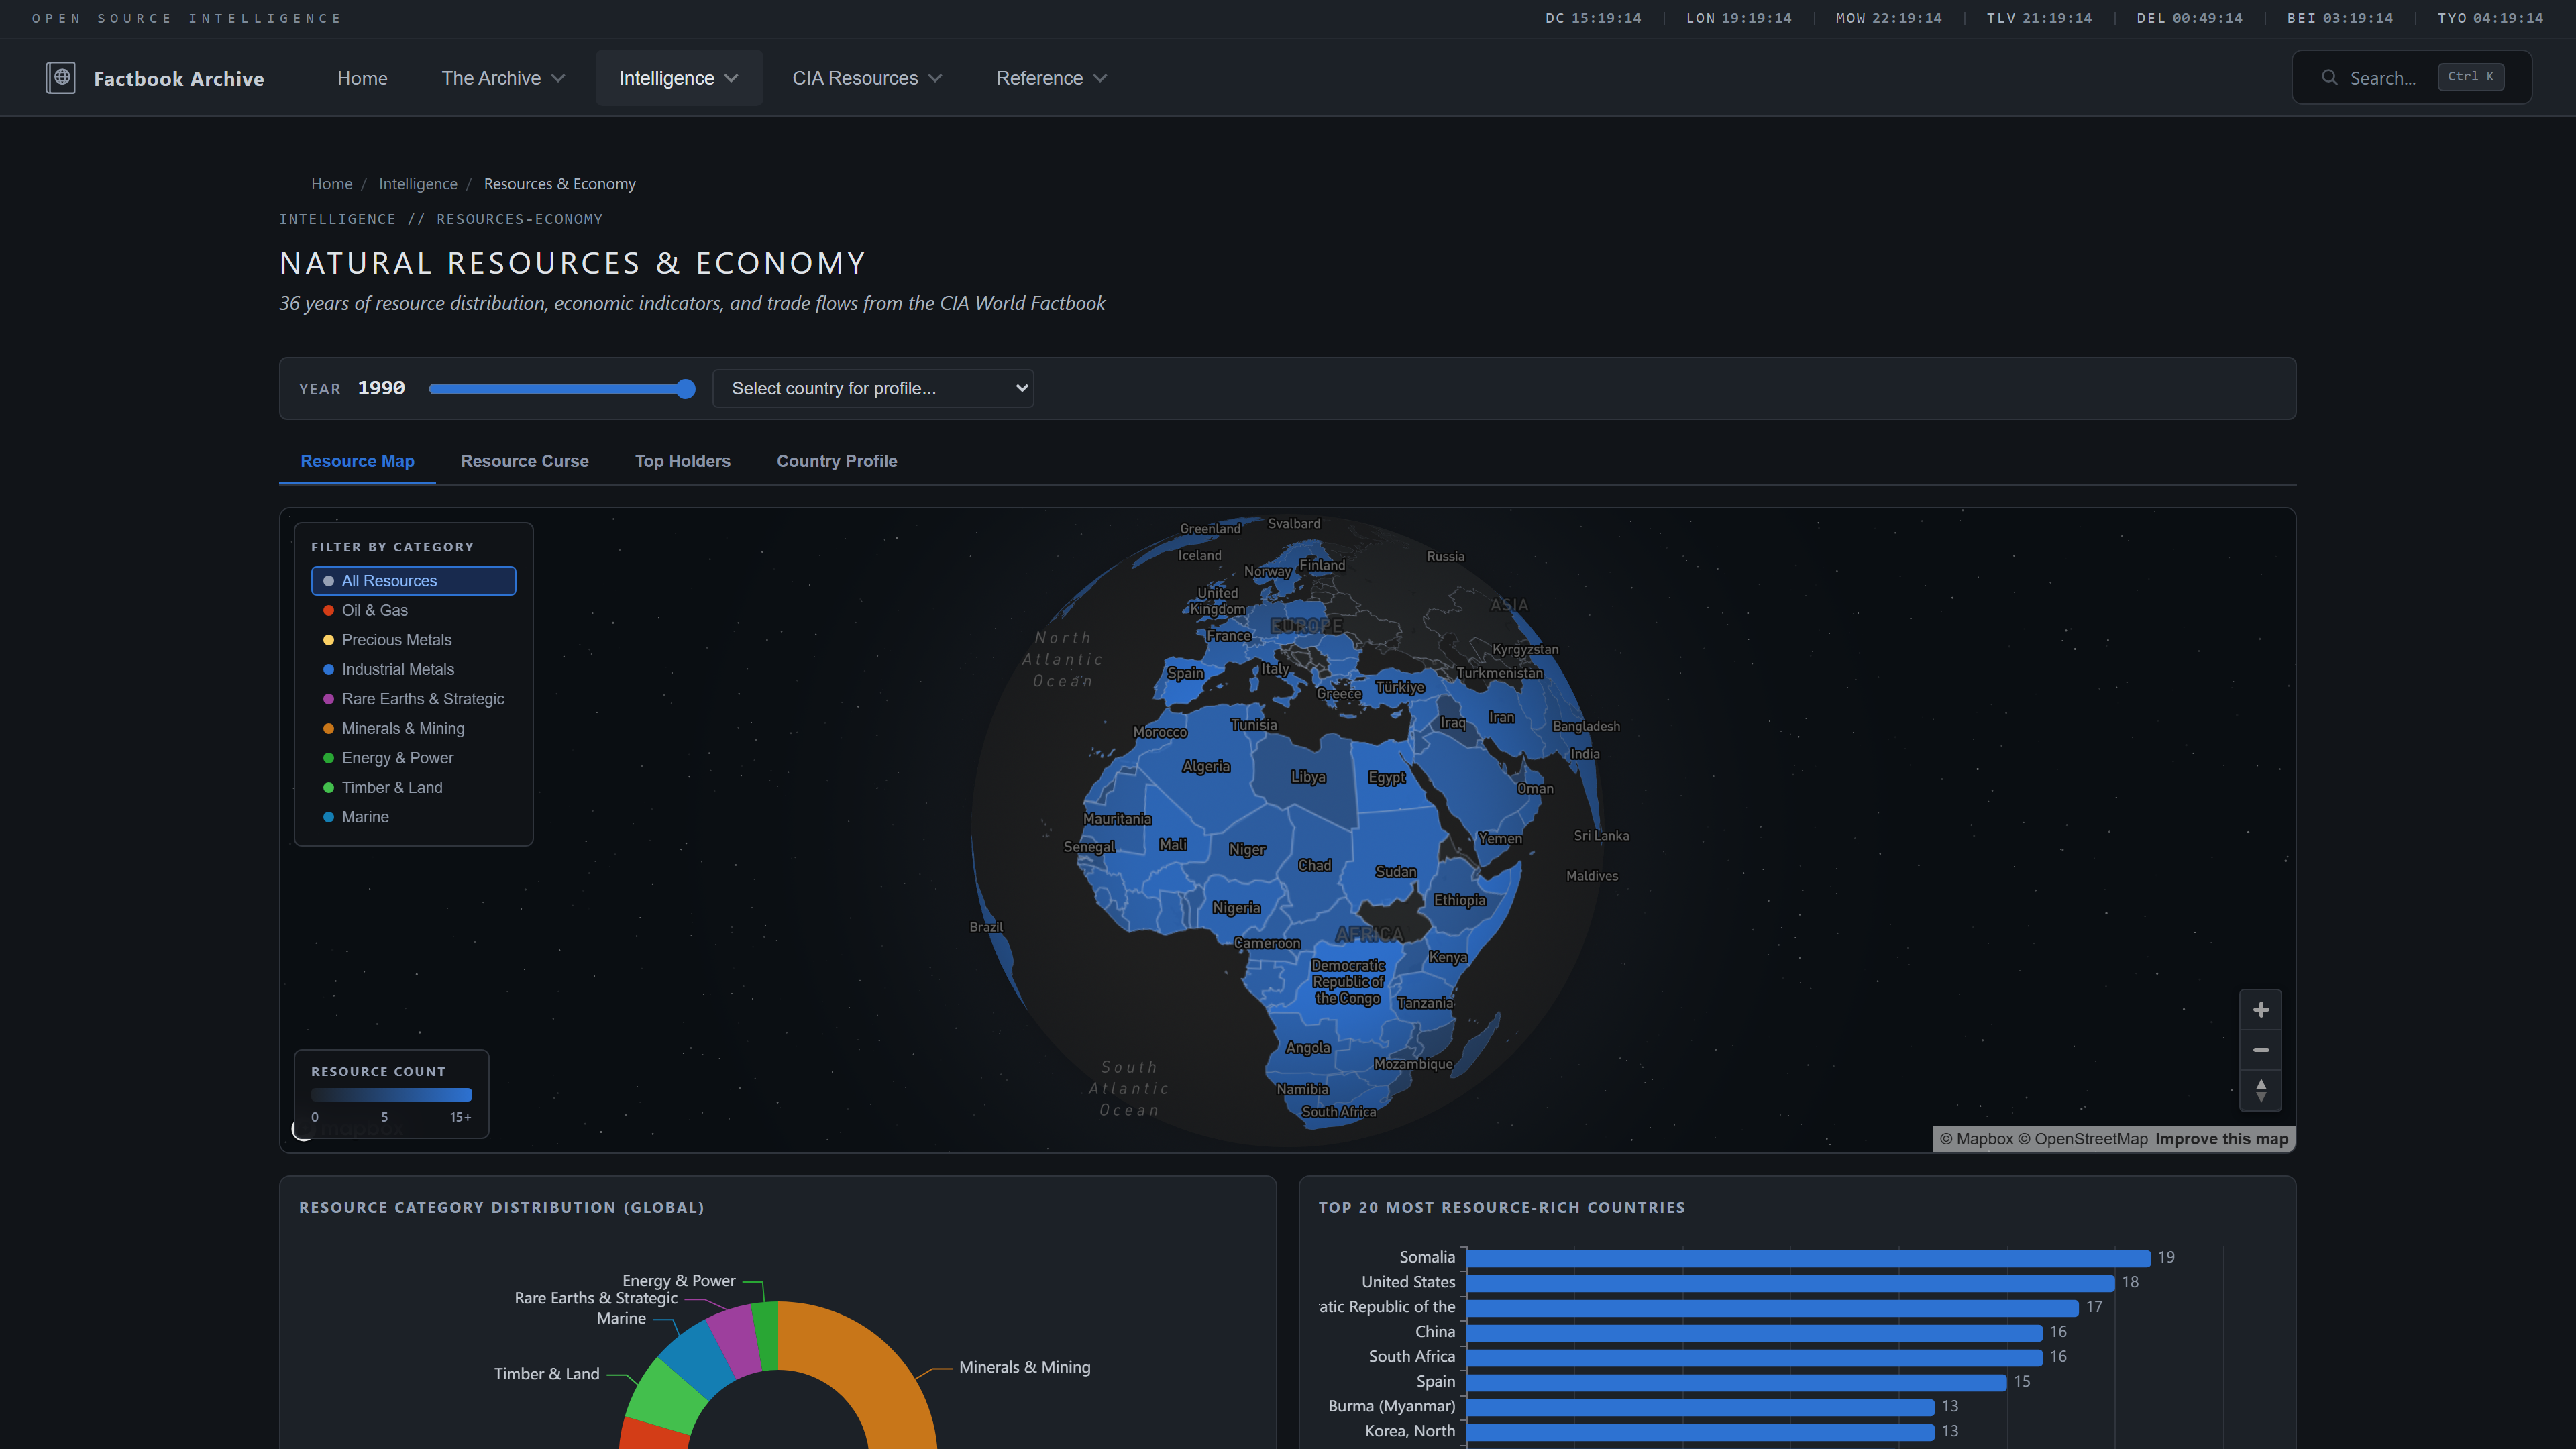Expand The Archive navigation menu
Screen dimensions: 2576x1449
[503, 78]
